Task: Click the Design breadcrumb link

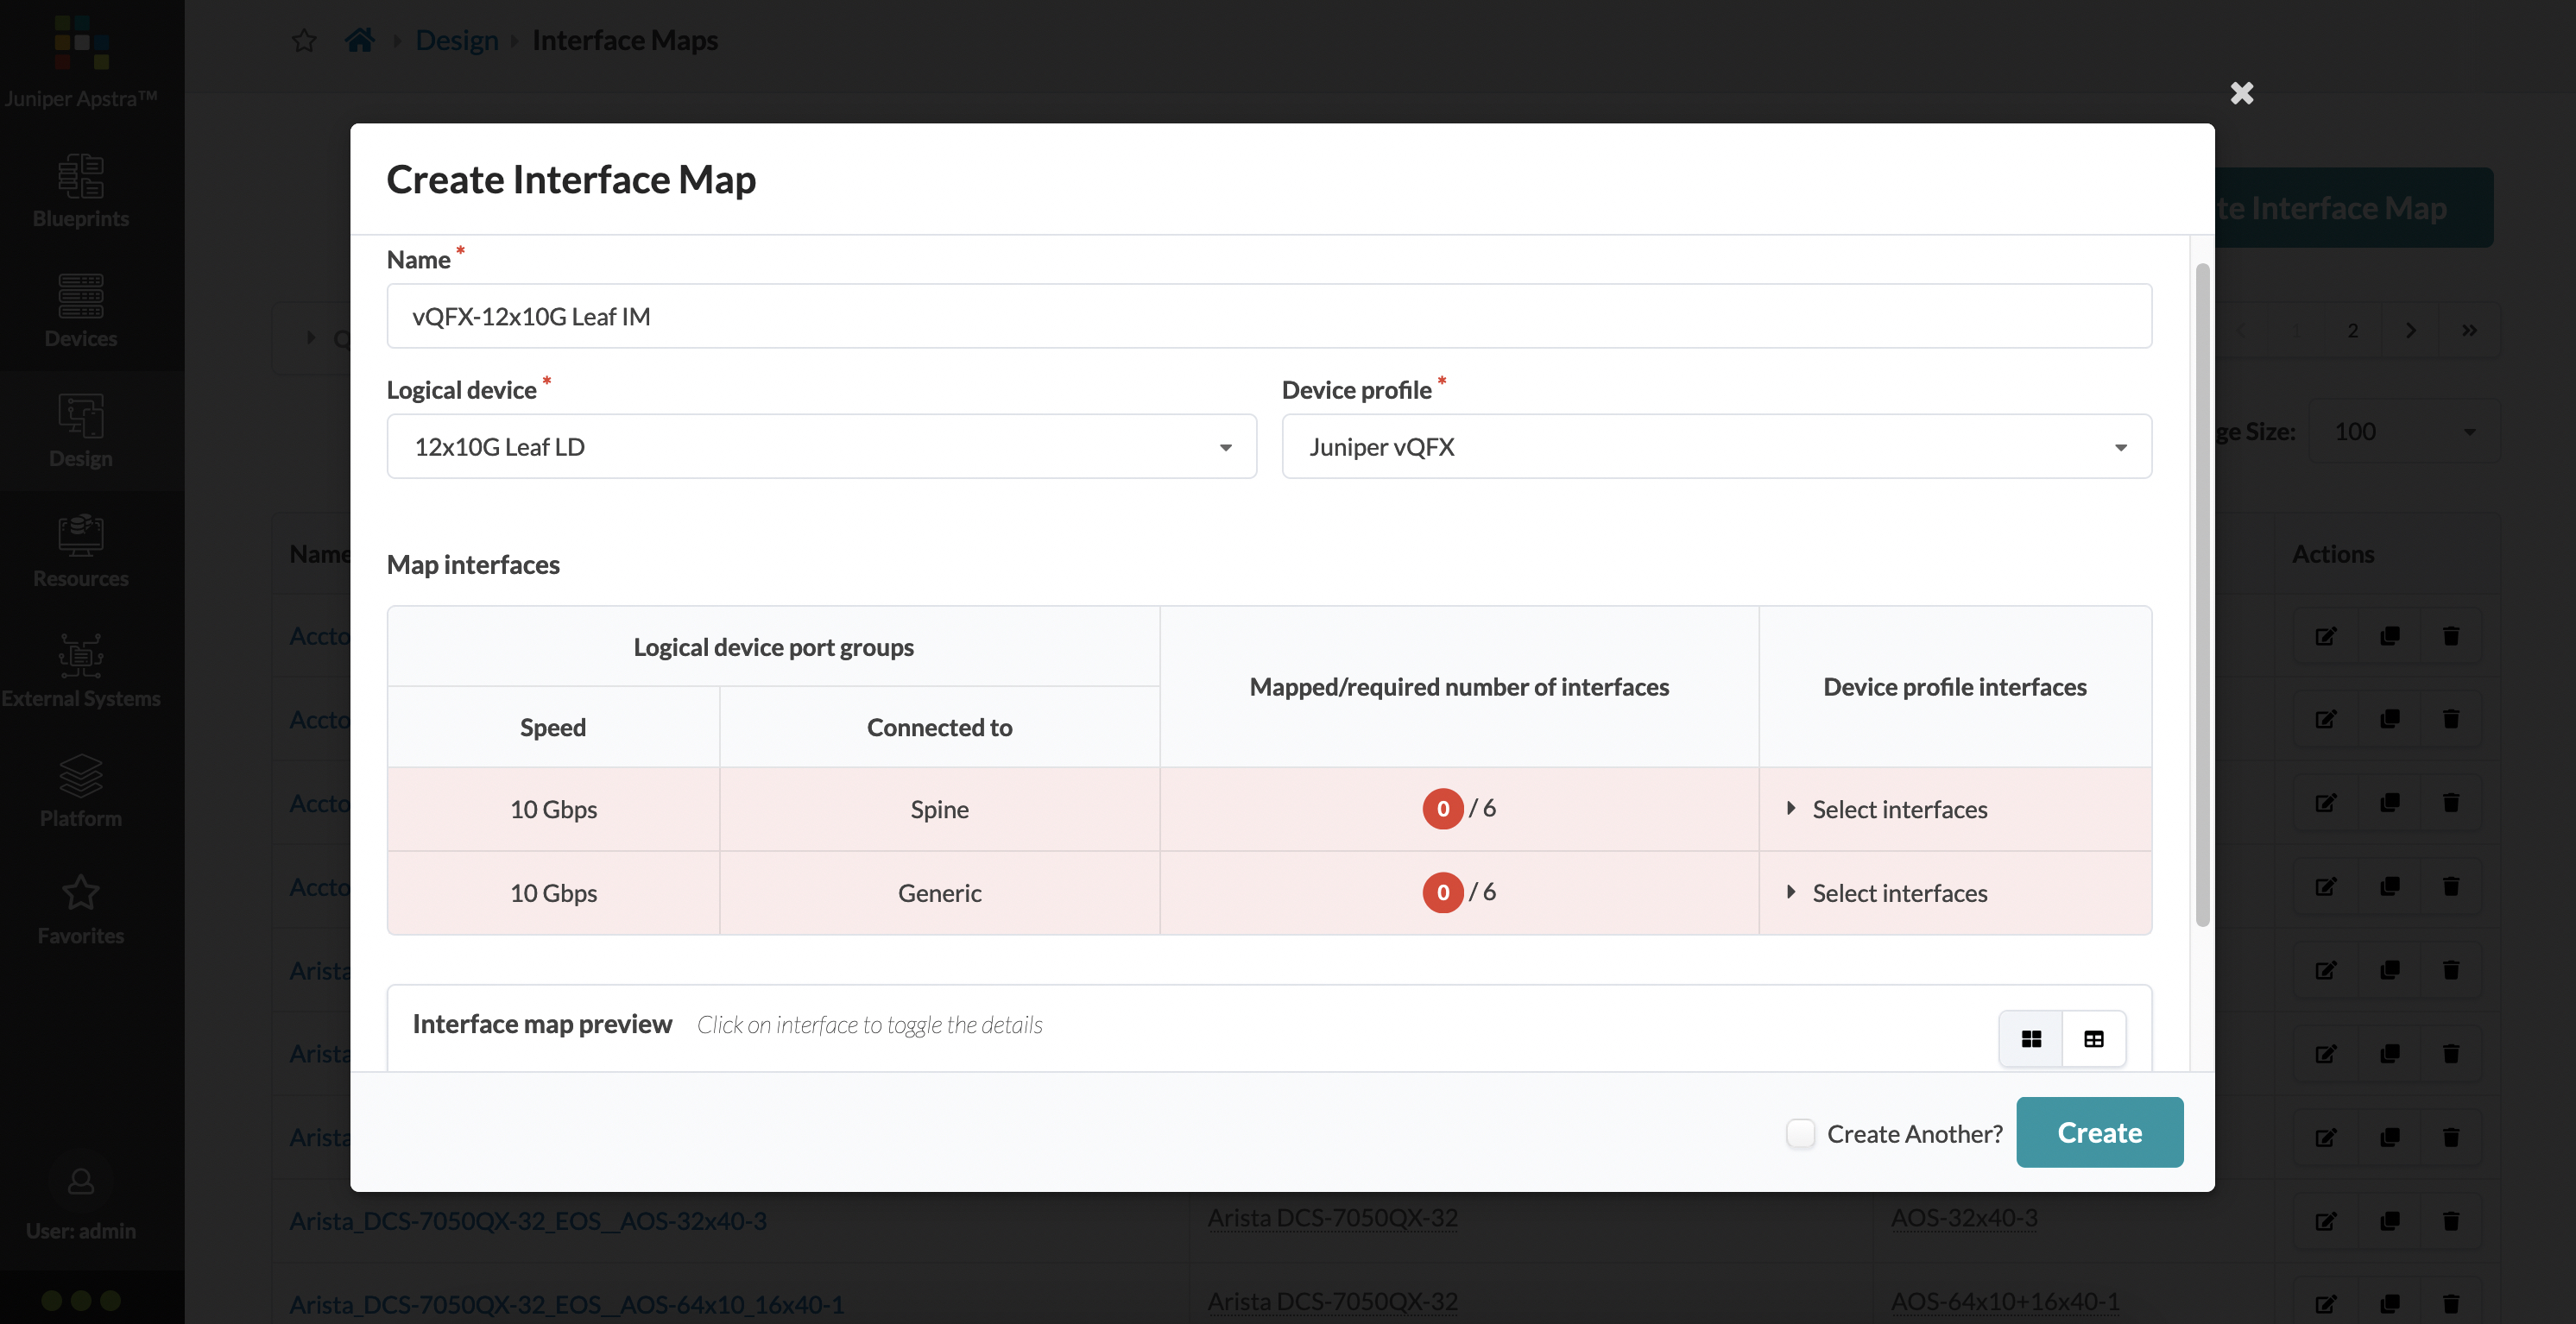Action: (457, 40)
